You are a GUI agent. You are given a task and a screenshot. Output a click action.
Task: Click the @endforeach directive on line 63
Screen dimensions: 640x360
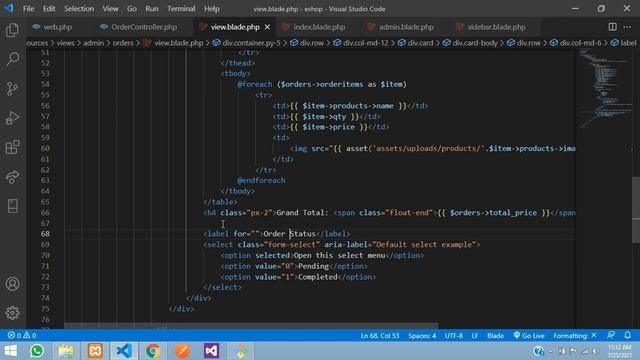[261, 180]
